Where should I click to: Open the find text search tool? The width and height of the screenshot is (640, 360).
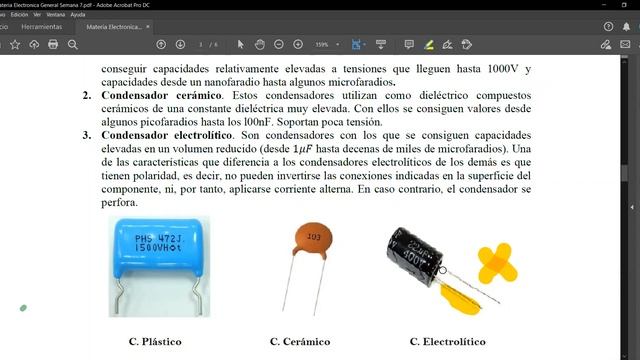pyautogui.click(x=73, y=44)
